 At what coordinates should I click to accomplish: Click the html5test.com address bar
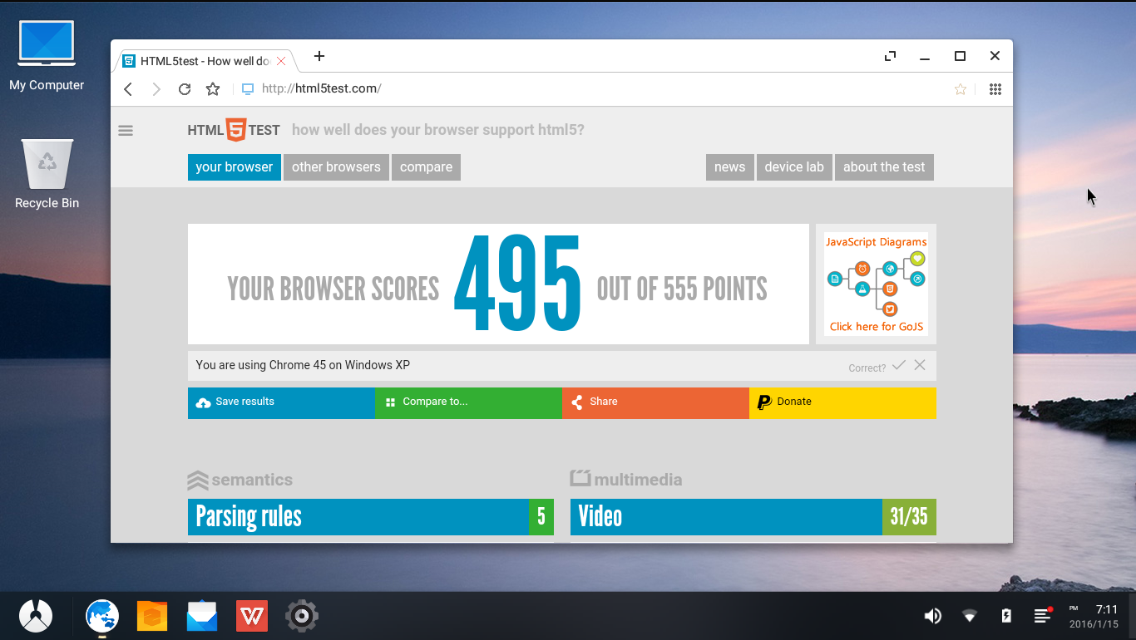pos(600,89)
